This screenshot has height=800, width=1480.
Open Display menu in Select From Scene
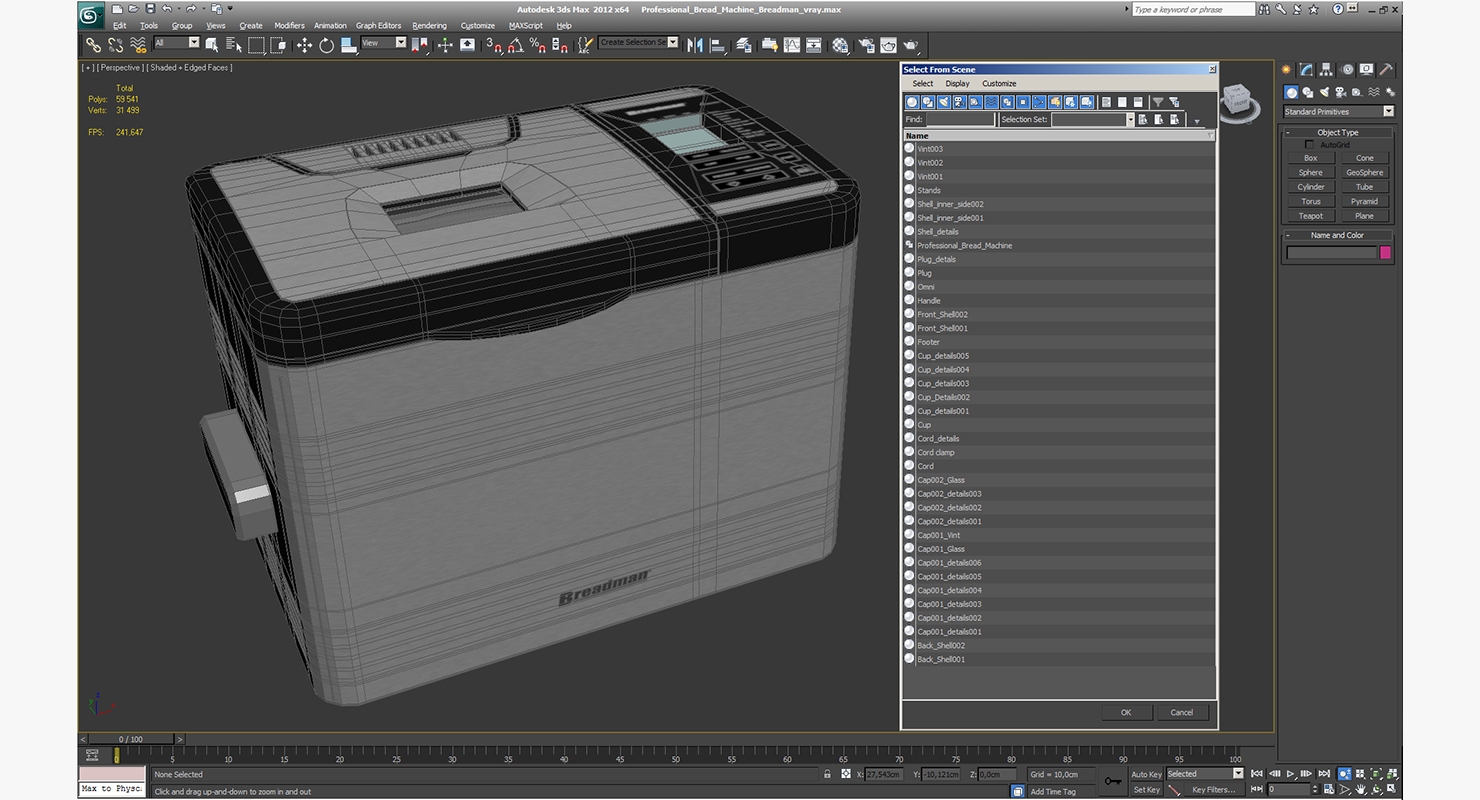click(957, 84)
